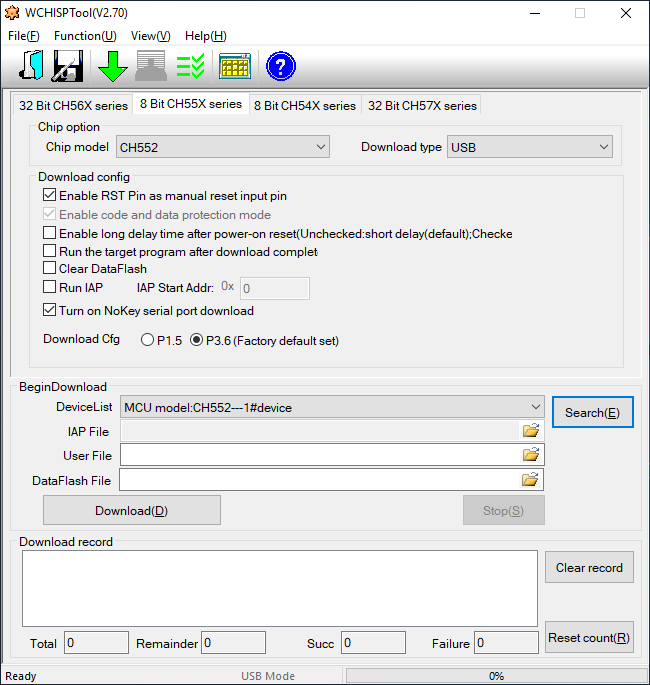Click the Download(D) button
The image size is (650, 685).
[x=131, y=510]
